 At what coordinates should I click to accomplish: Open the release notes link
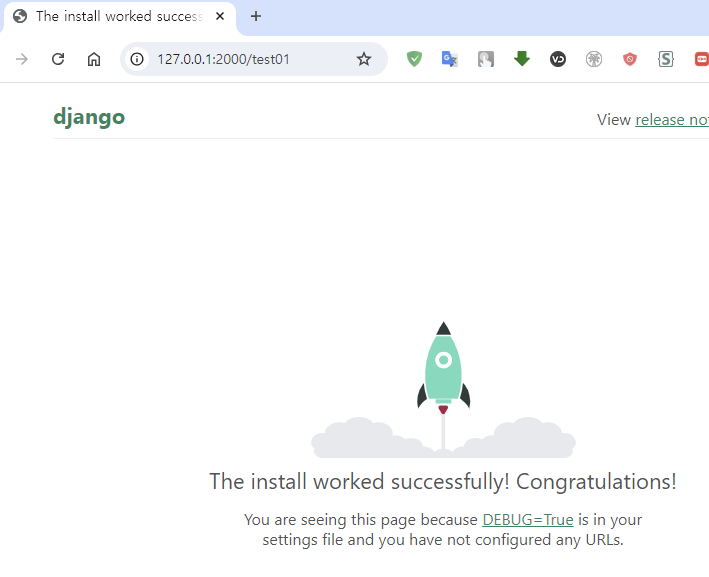pyautogui.click(x=672, y=120)
